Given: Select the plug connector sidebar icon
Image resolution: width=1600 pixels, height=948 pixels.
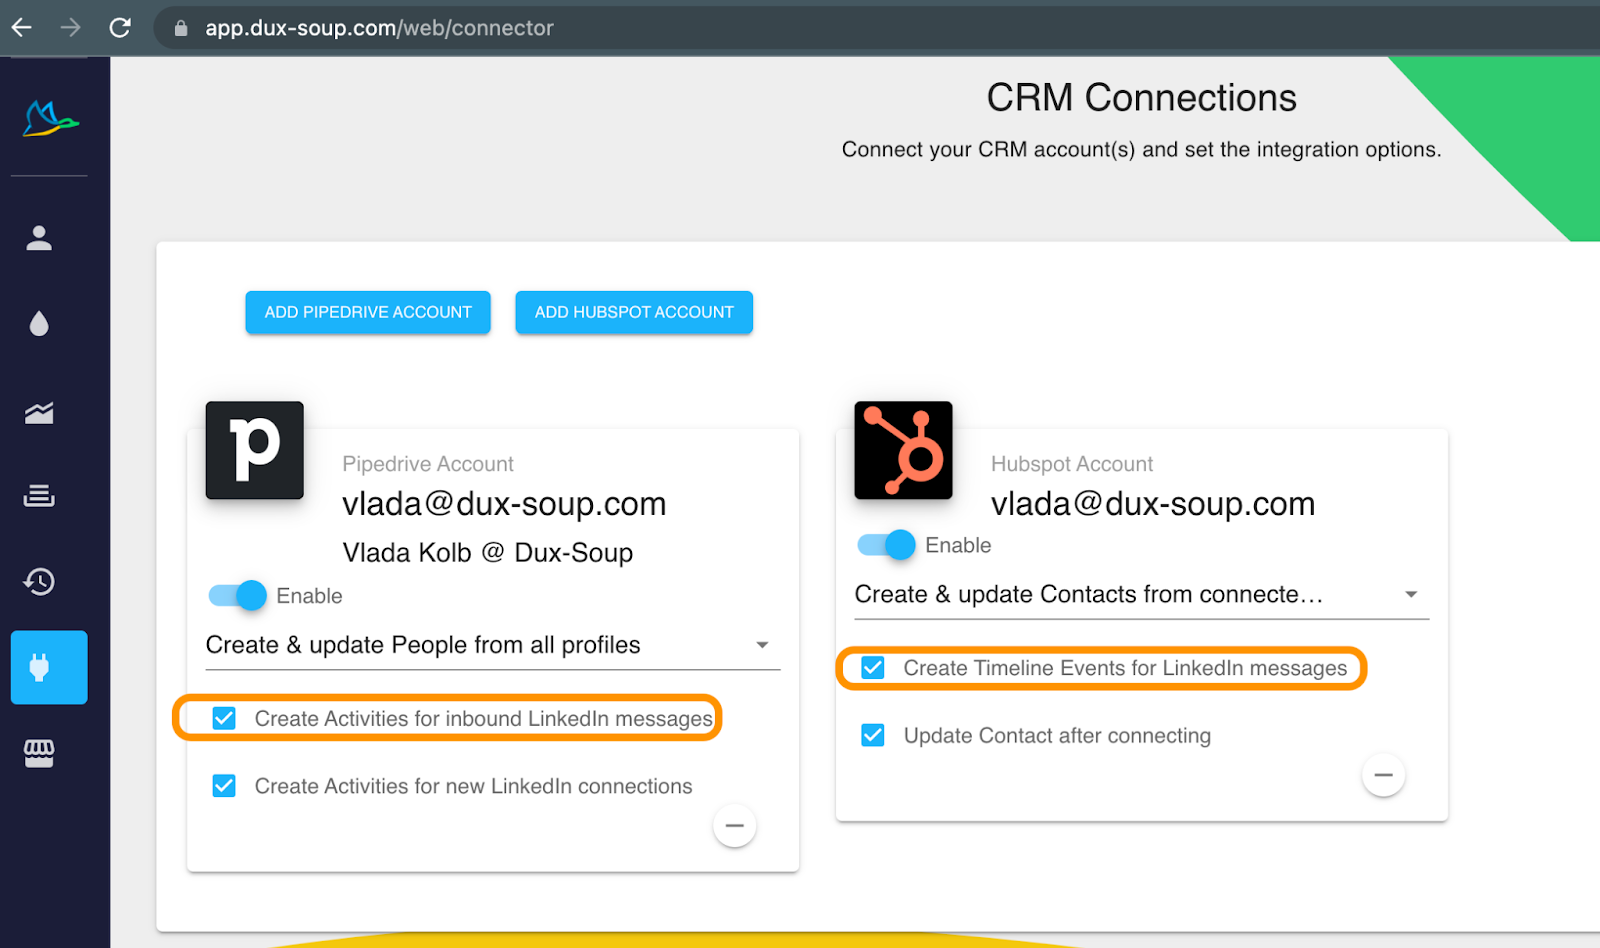Looking at the screenshot, I should [49, 667].
